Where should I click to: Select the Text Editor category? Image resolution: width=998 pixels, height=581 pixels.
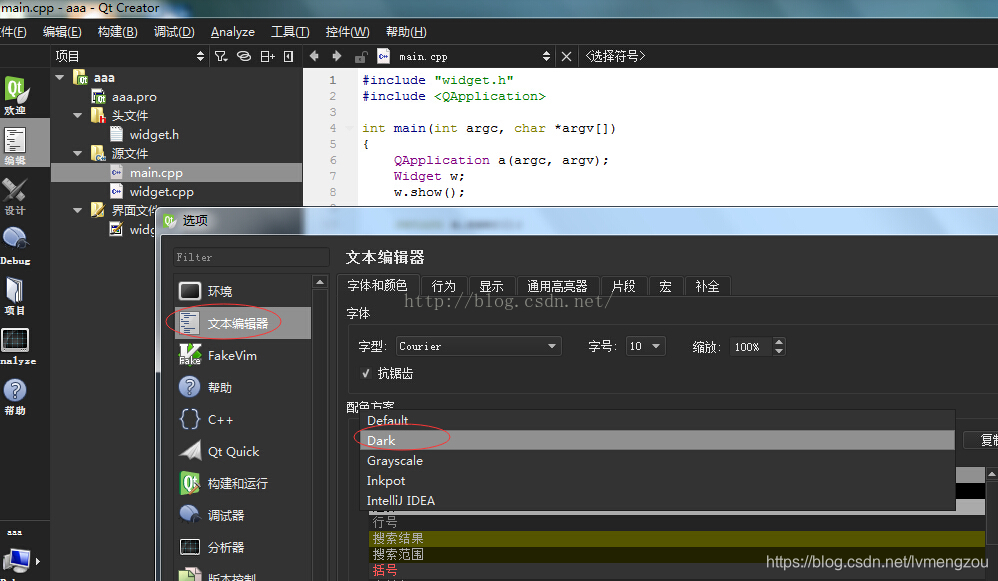(x=243, y=323)
